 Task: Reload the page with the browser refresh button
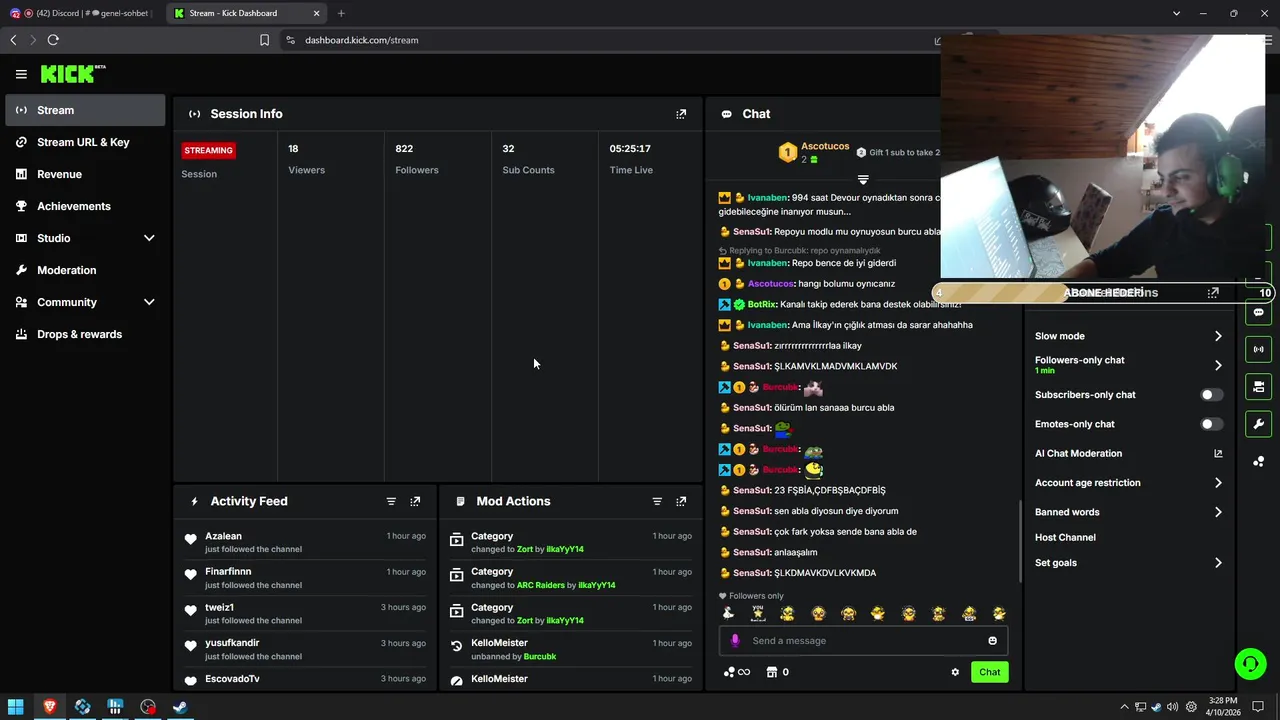pos(53,40)
